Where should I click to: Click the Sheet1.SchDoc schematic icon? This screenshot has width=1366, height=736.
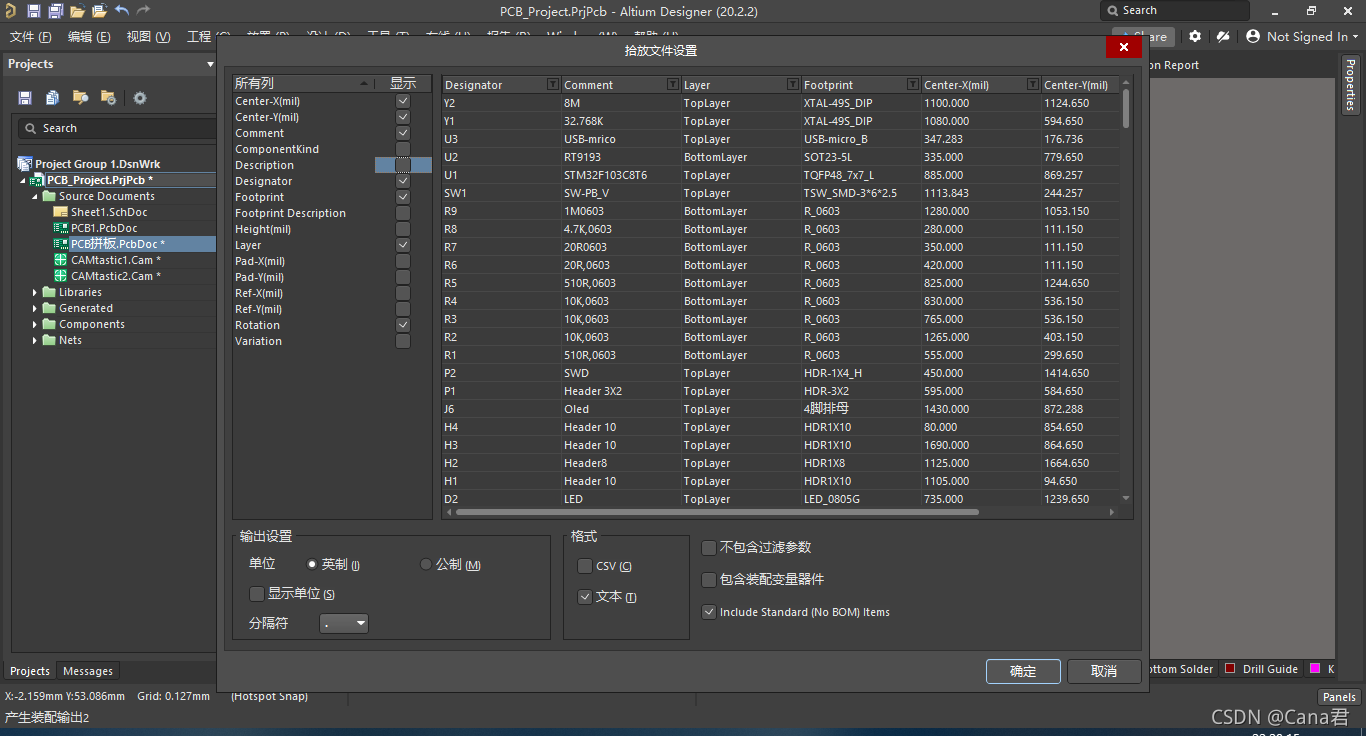coord(61,212)
